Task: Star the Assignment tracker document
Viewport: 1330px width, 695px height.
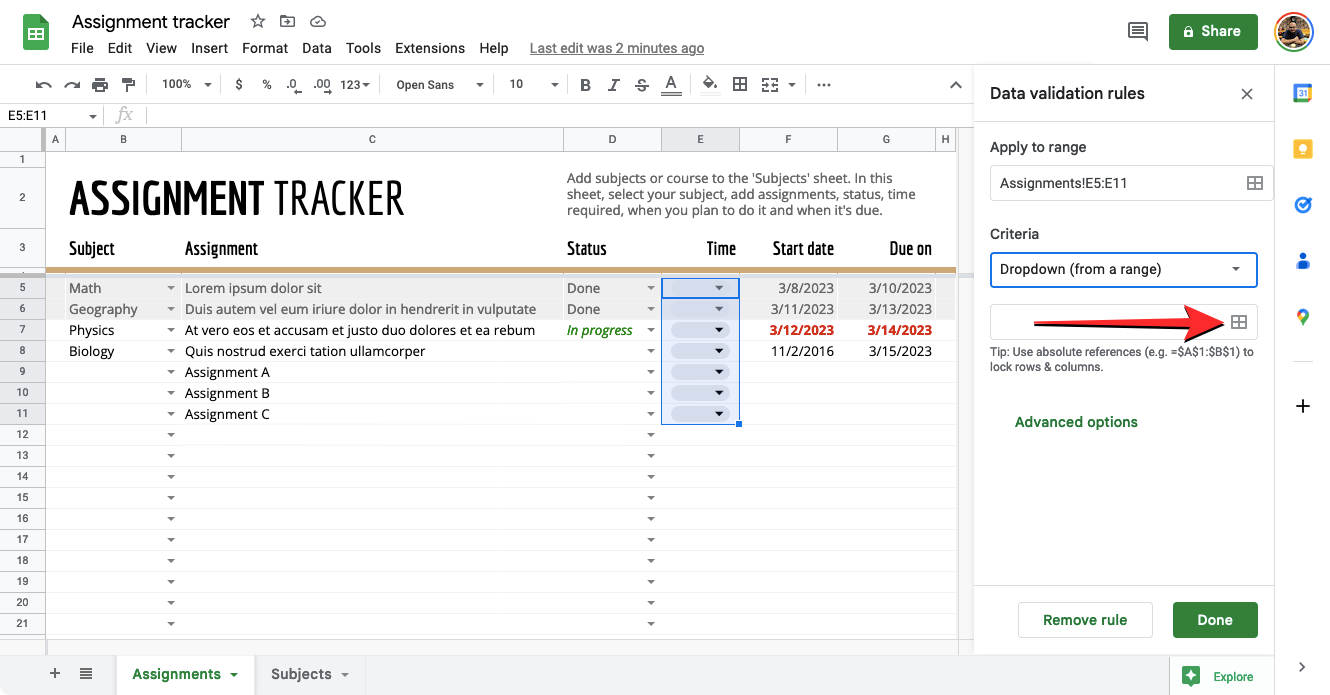Action: point(258,21)
